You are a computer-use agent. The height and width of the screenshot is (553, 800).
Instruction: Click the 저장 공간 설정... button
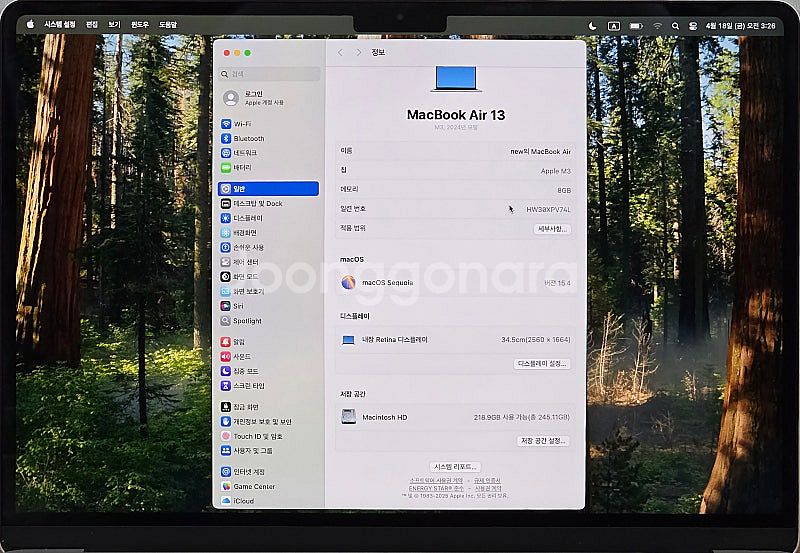pos(543,441)
